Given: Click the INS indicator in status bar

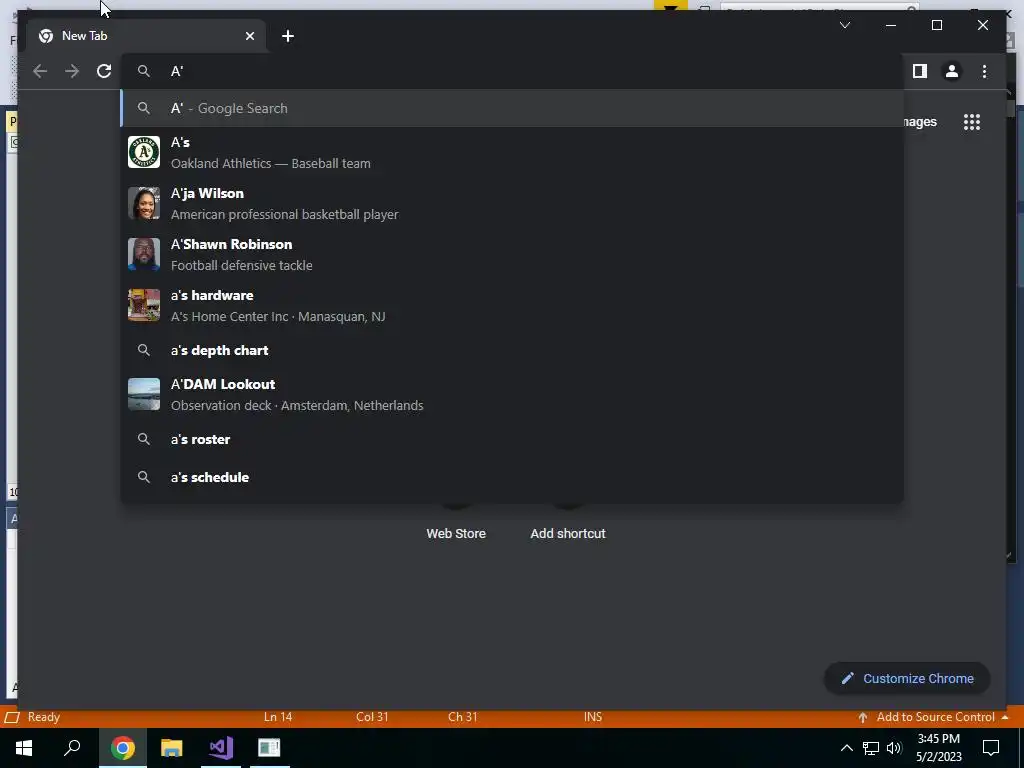Looking at the screenshot, I should coord(593,717).
